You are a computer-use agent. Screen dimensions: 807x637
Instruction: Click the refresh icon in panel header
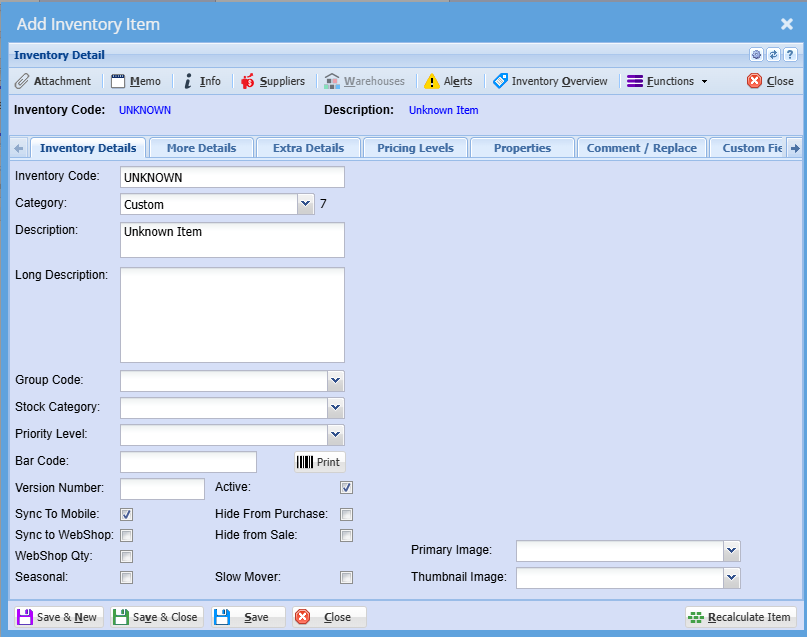(773, 55)
